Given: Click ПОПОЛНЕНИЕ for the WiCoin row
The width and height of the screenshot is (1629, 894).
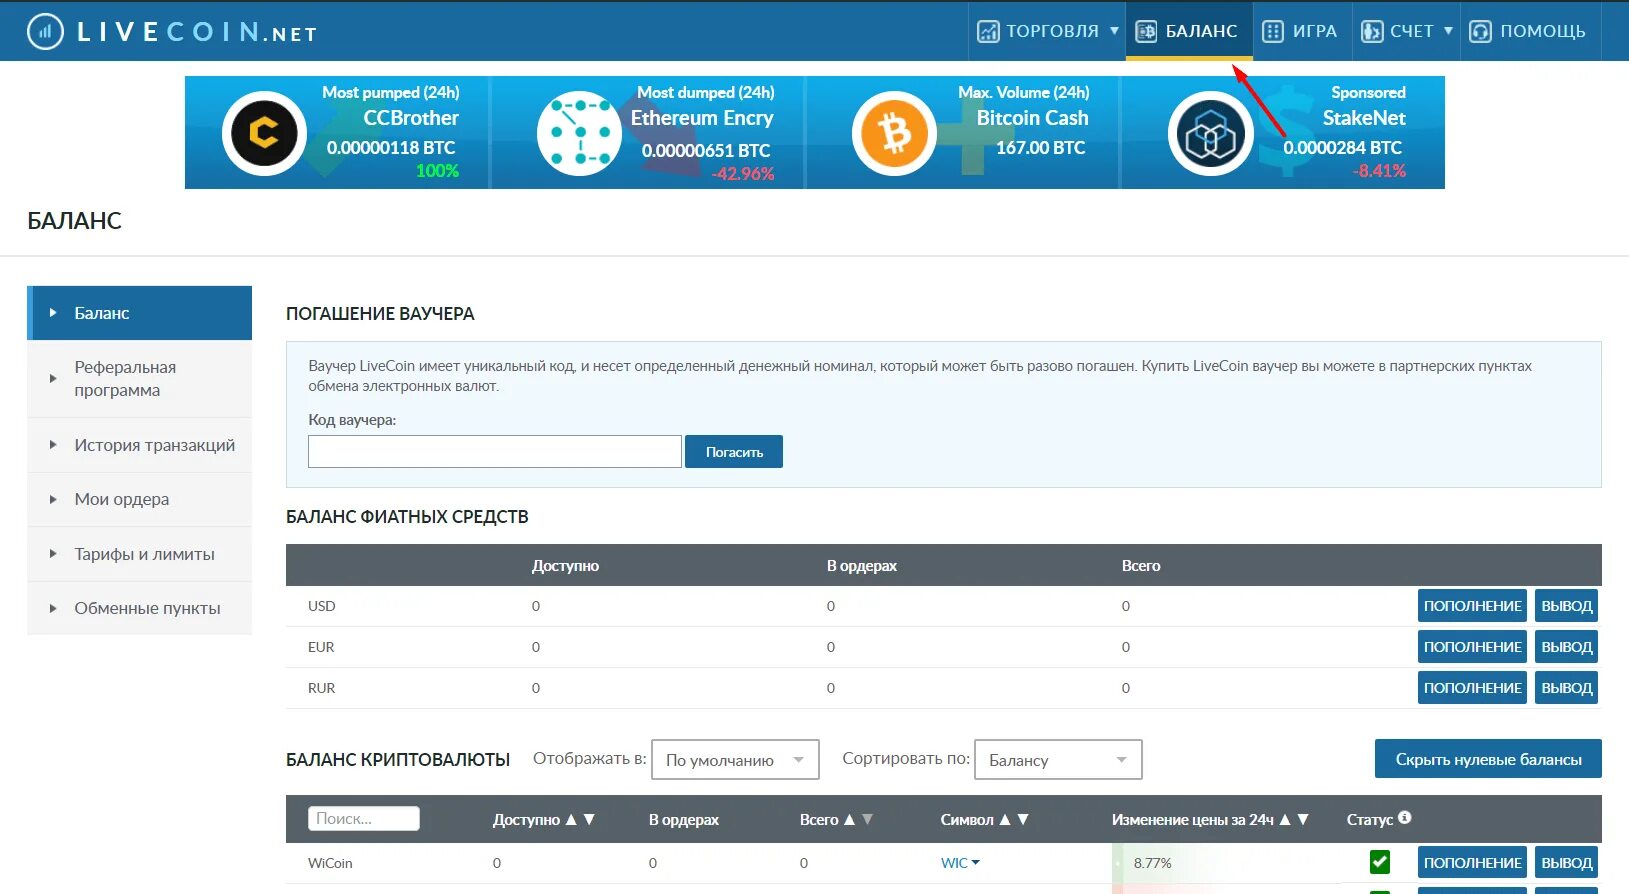Looking at the screenshot, I should click(x=1472, y=863).
